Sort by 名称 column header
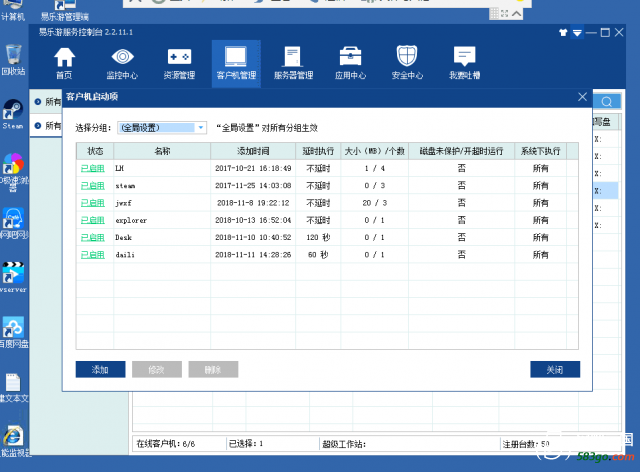This screenshot has height=472, width=640. click(162, 151)
